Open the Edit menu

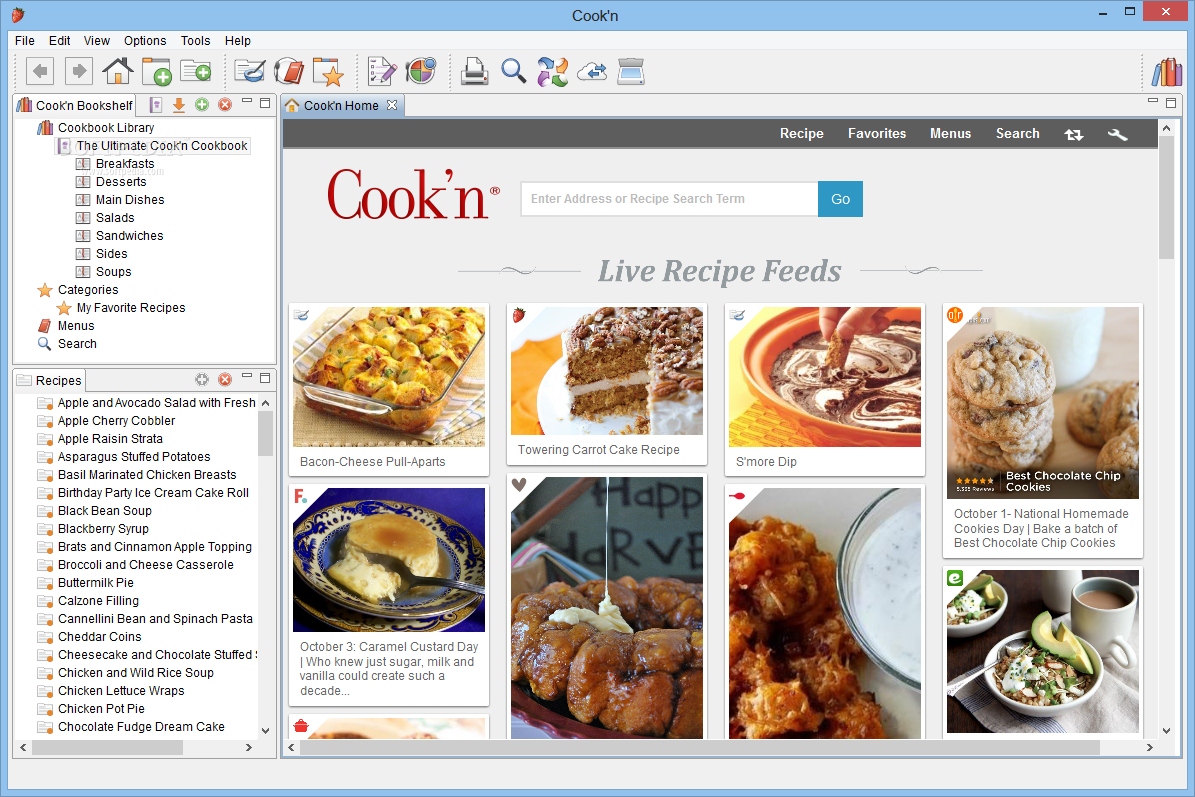point(59,40)
